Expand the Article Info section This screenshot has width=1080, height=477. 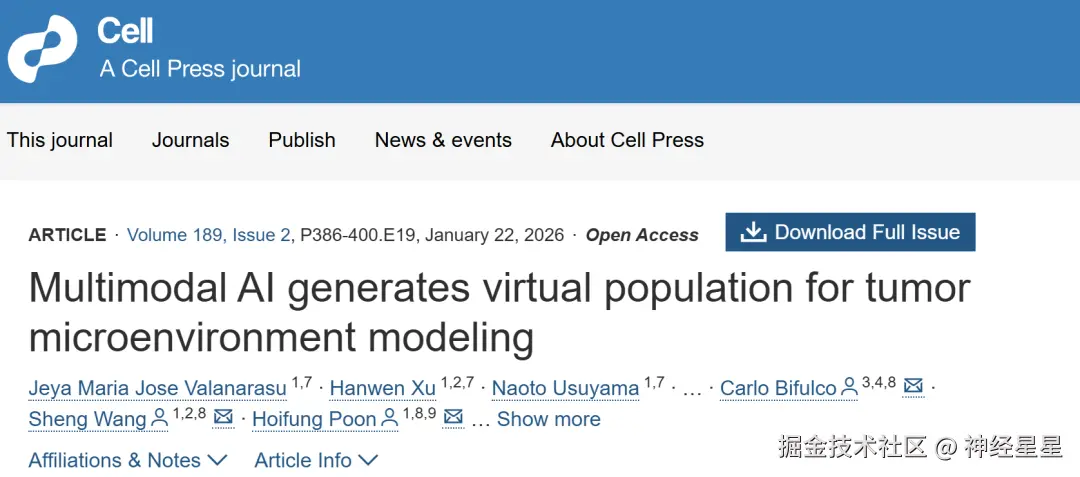[x=316, y=460]
